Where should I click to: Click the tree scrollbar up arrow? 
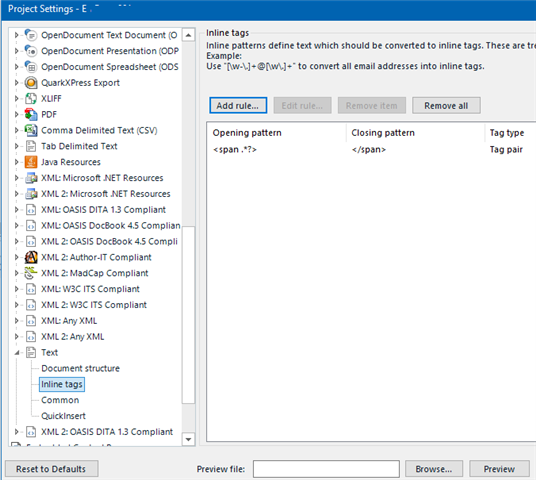coord(188,35)
